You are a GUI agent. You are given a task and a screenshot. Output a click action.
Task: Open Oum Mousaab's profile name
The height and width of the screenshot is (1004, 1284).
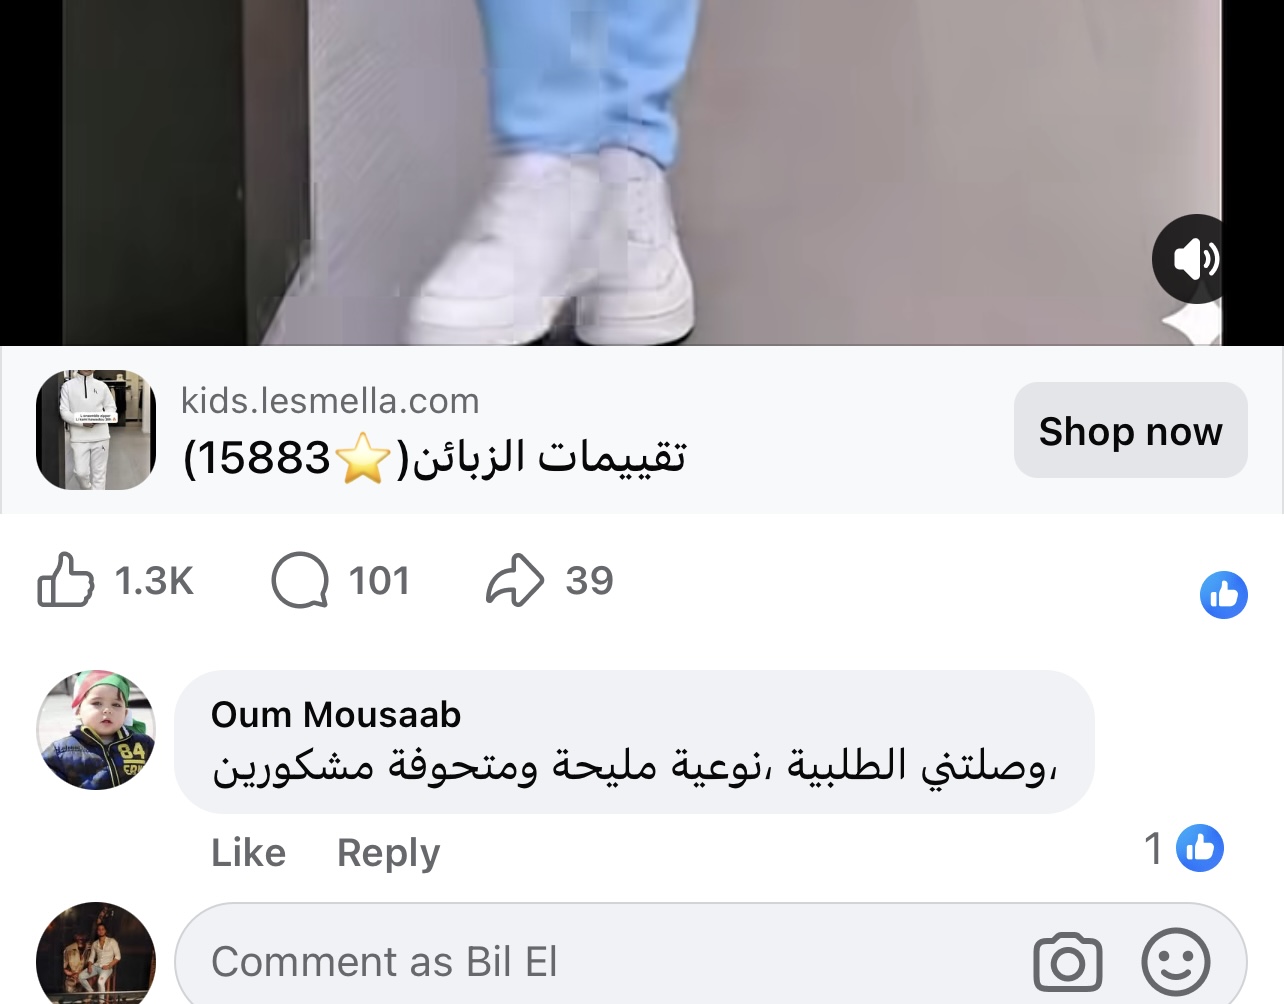tap(336, 715)
